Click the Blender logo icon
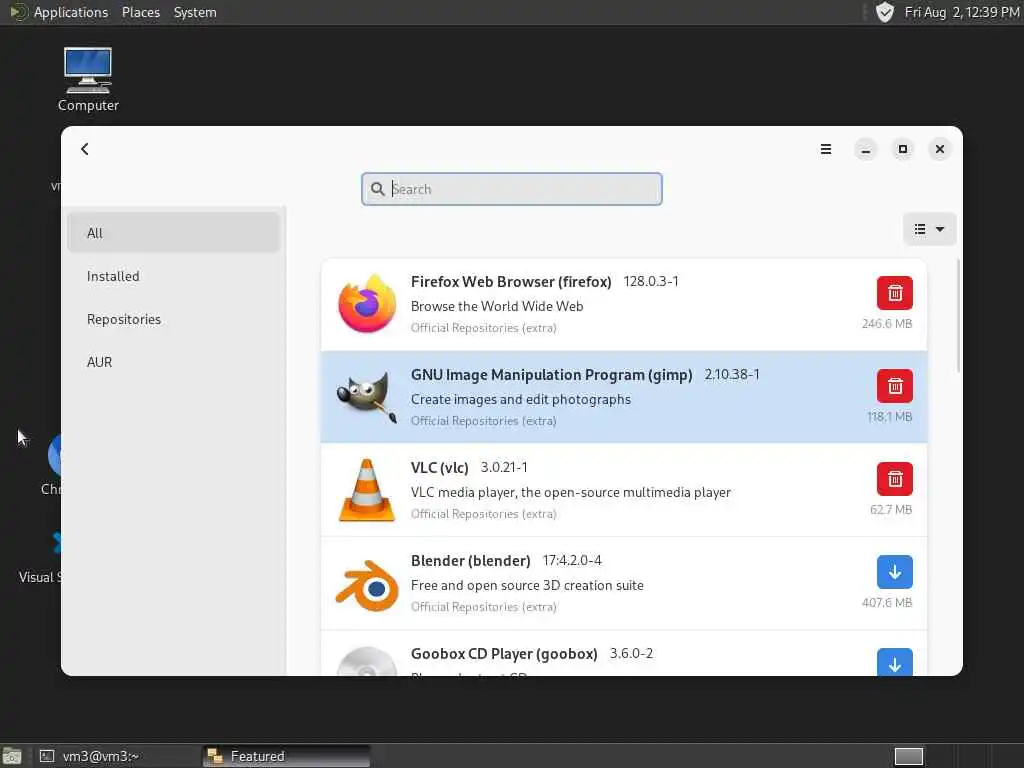The image size is (1024, 768). coord(367,585)
